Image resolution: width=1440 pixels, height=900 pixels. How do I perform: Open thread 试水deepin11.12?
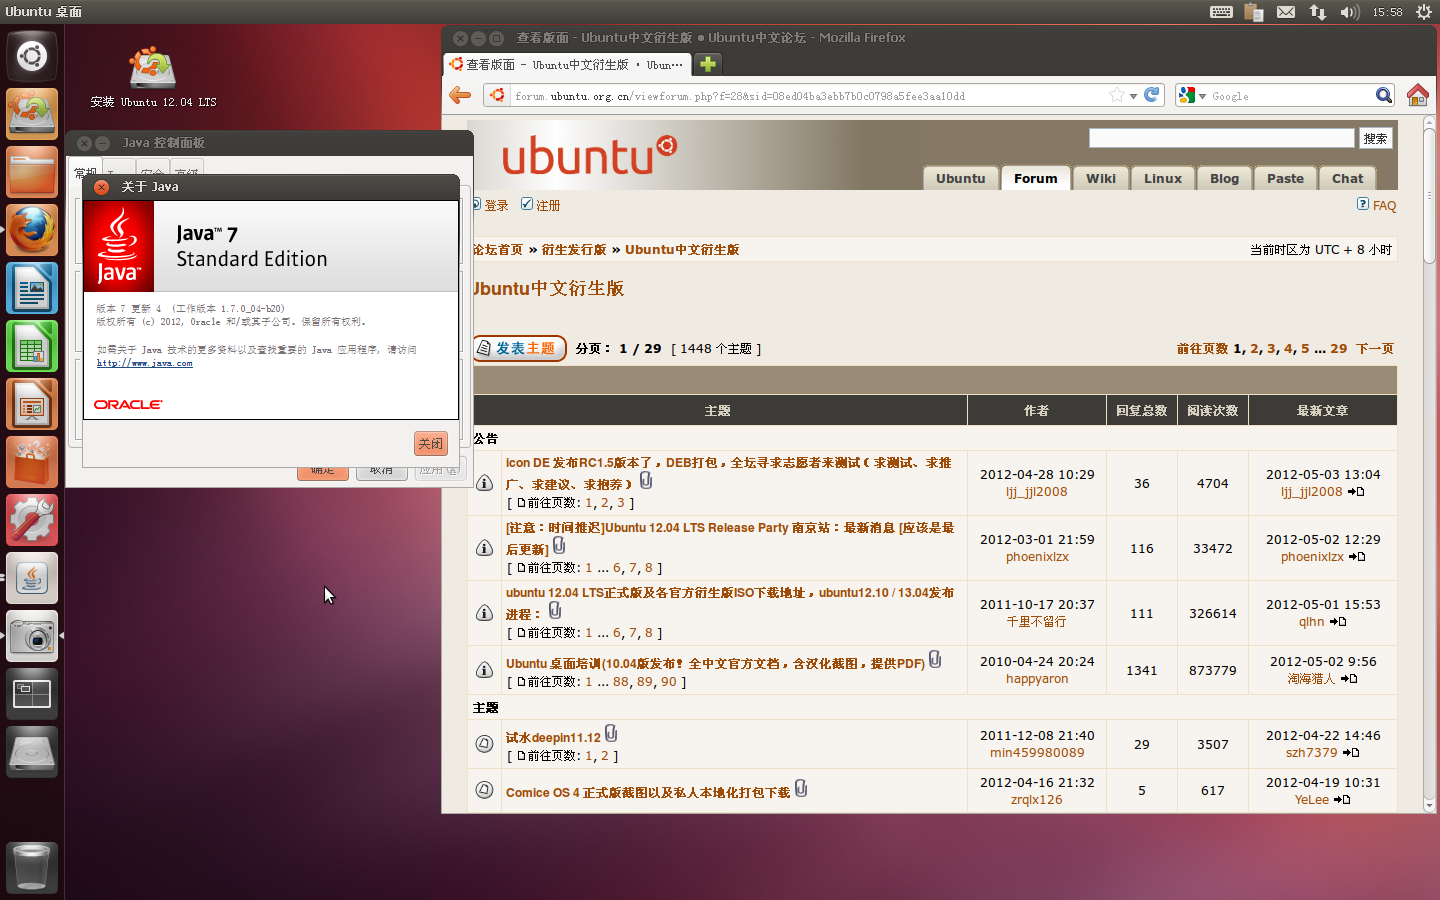(x=553, y=737)
